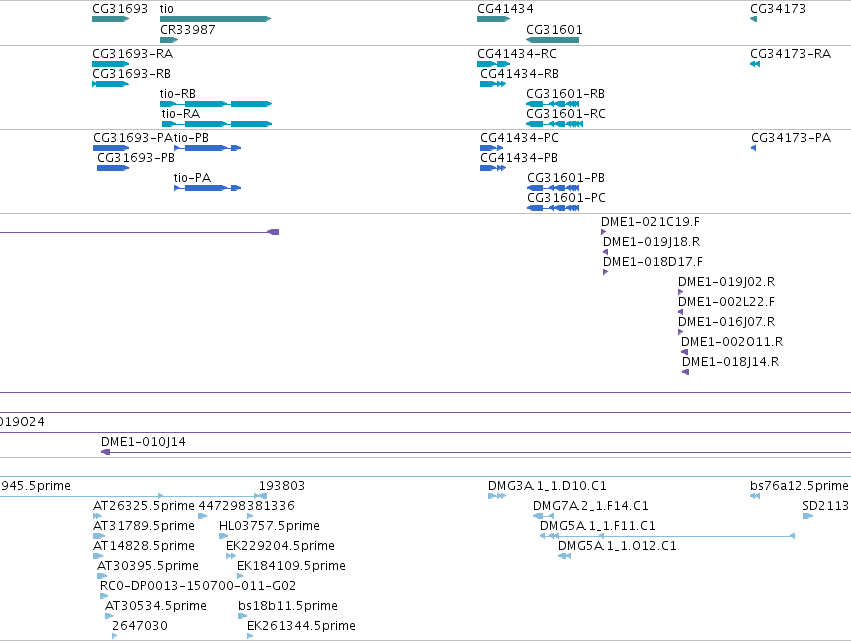Select EST AT30534.5prime
The height and width of the screenshot is (641, 851).
(x=156, y=607)
